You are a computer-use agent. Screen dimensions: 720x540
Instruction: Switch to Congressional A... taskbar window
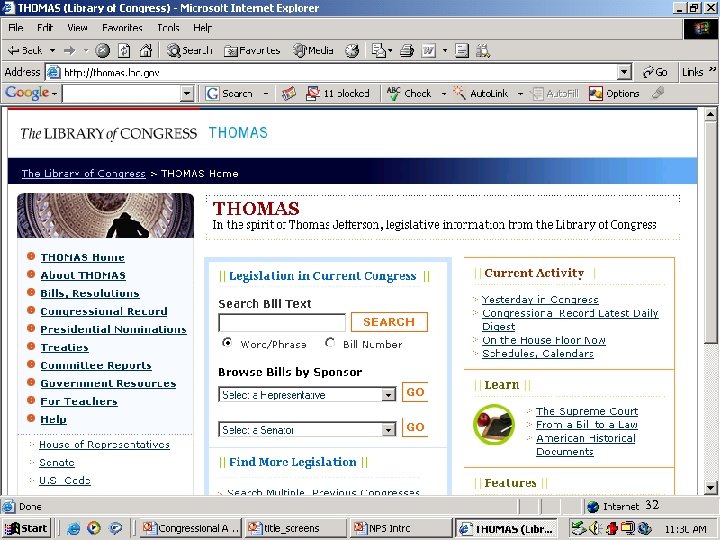tap(191, 529)
